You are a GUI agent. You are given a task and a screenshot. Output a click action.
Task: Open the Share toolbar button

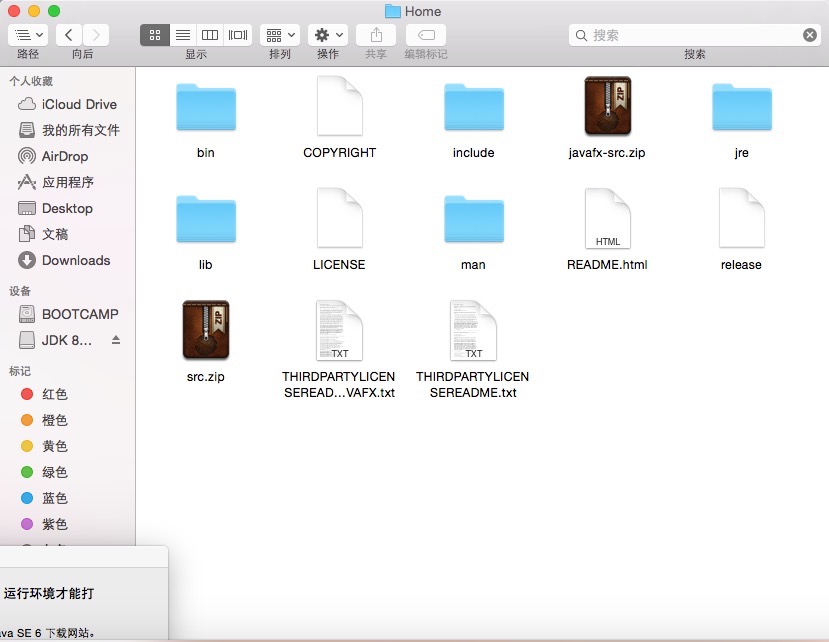tap(376, 35)
